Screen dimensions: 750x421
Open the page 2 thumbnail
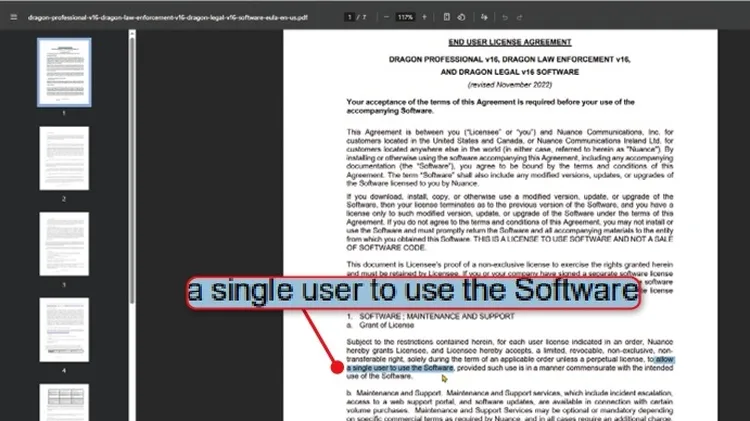[x=64, y=157]
